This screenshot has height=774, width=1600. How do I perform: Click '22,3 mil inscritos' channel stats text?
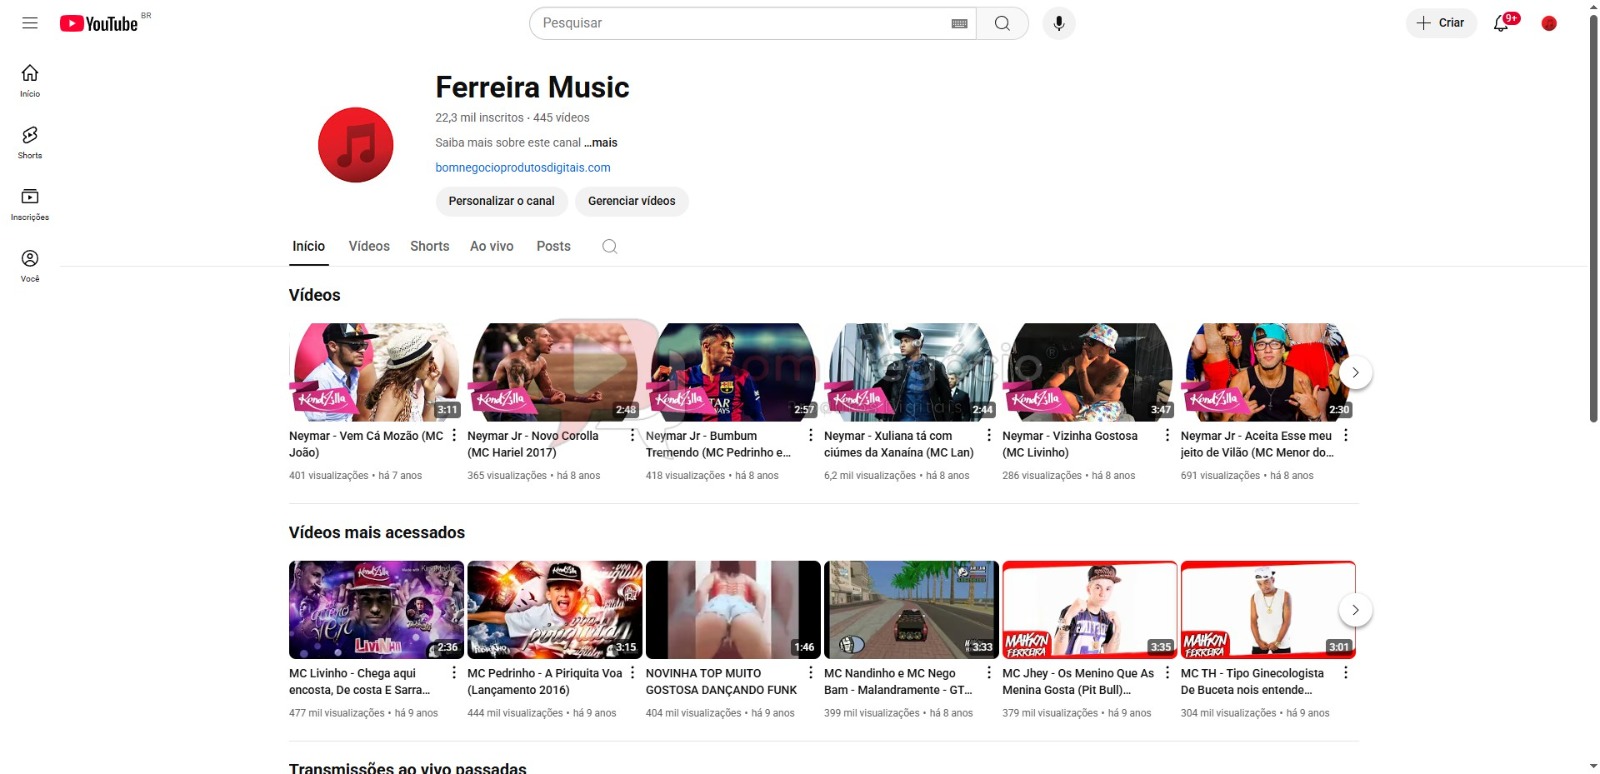(479, 118)
